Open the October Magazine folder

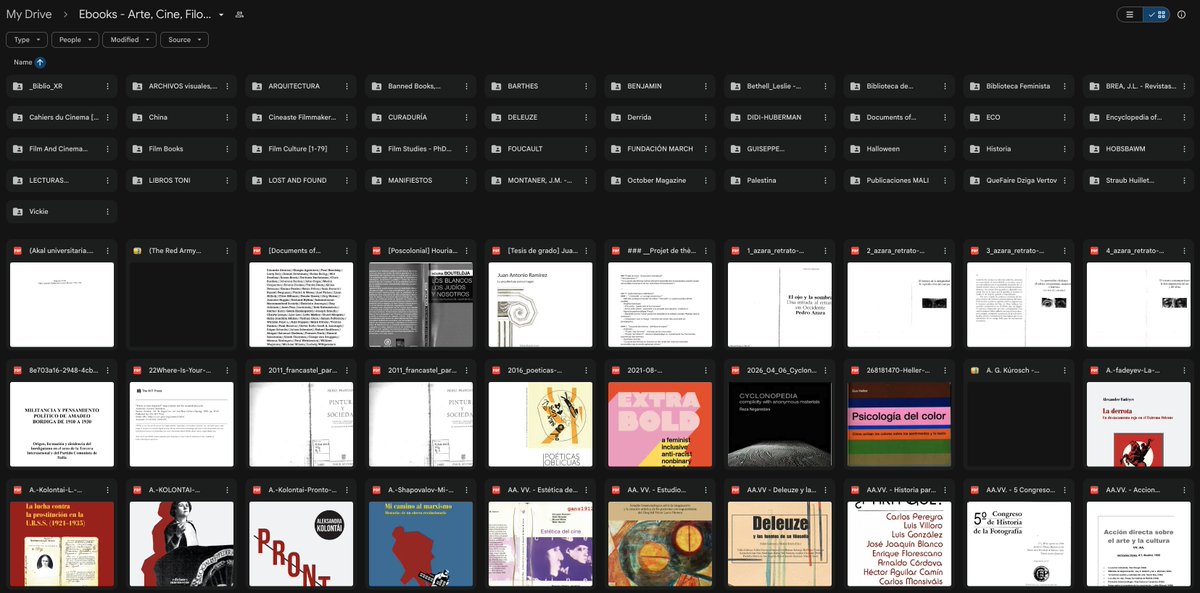pyautogui.click(x=660, y=180)
